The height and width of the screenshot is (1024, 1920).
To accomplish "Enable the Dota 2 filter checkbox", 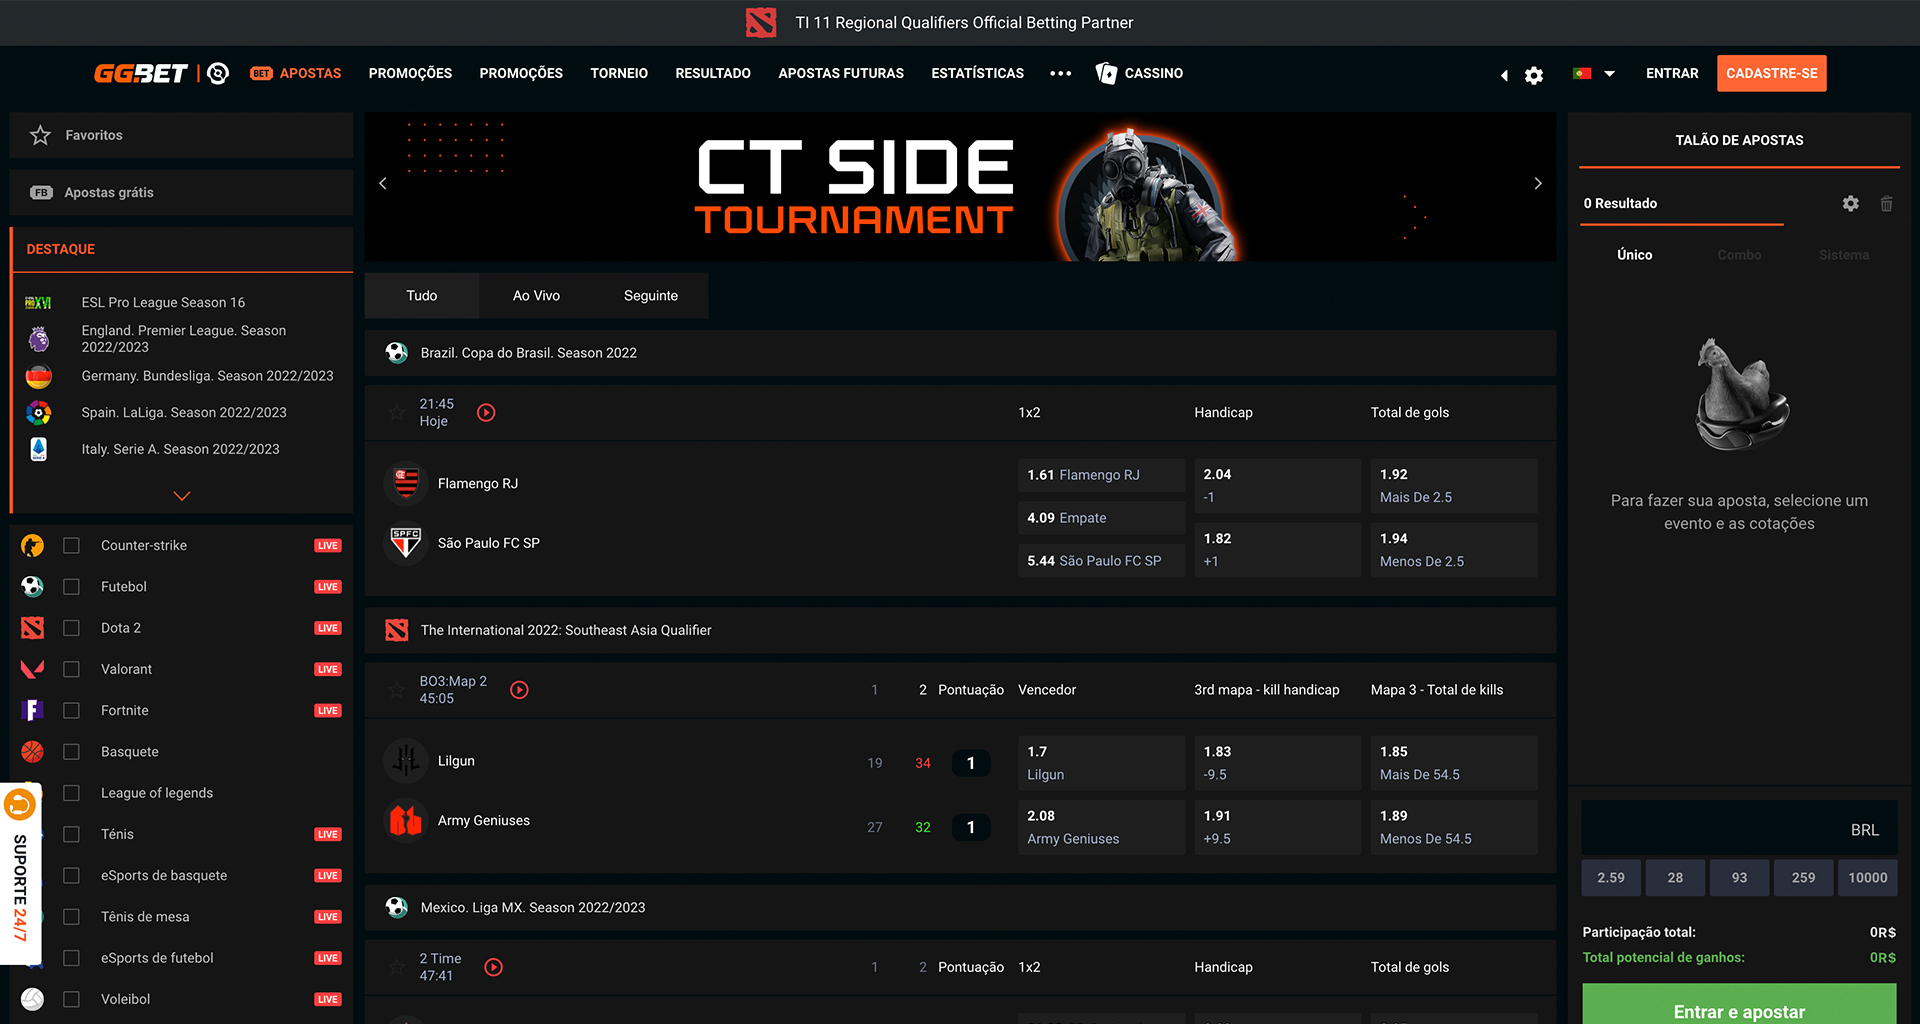I will pyautogui.click(x=71, y=628).
